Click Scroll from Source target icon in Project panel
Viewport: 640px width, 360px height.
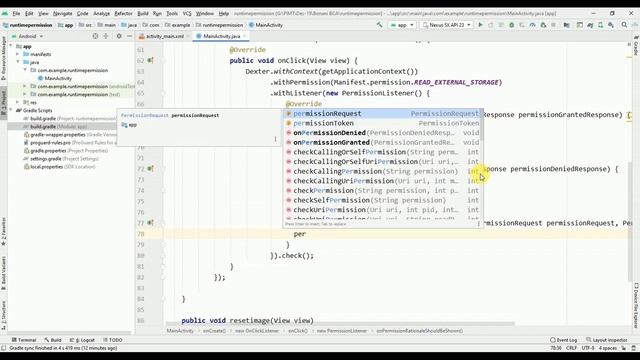click(95, 36)
